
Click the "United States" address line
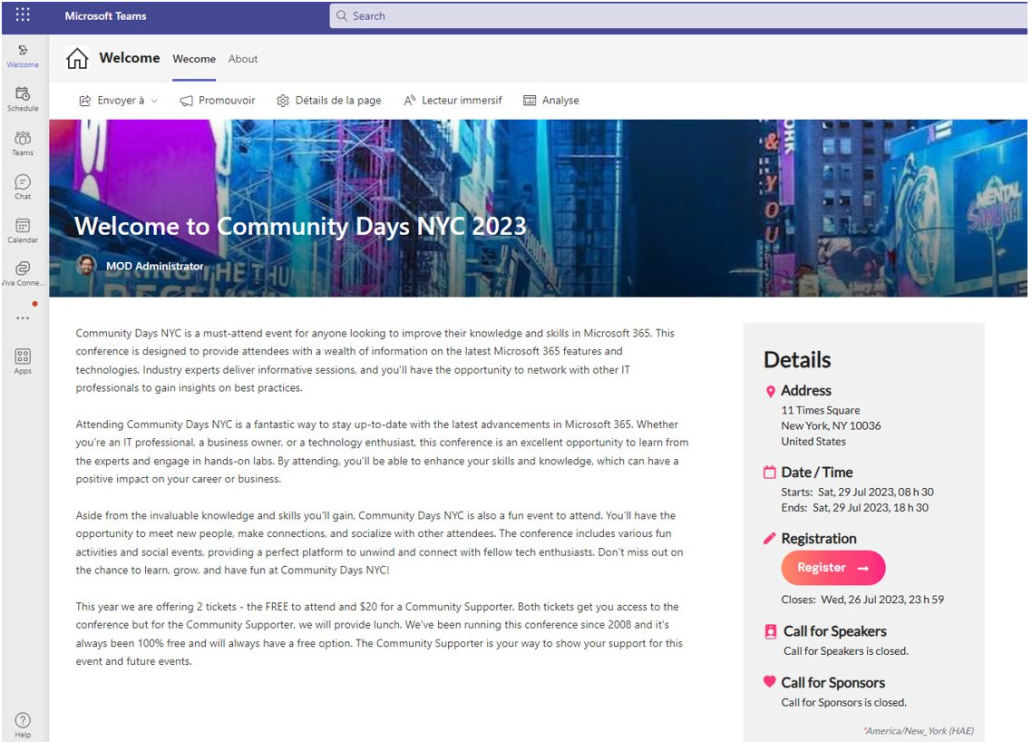[x=813, y=442]
